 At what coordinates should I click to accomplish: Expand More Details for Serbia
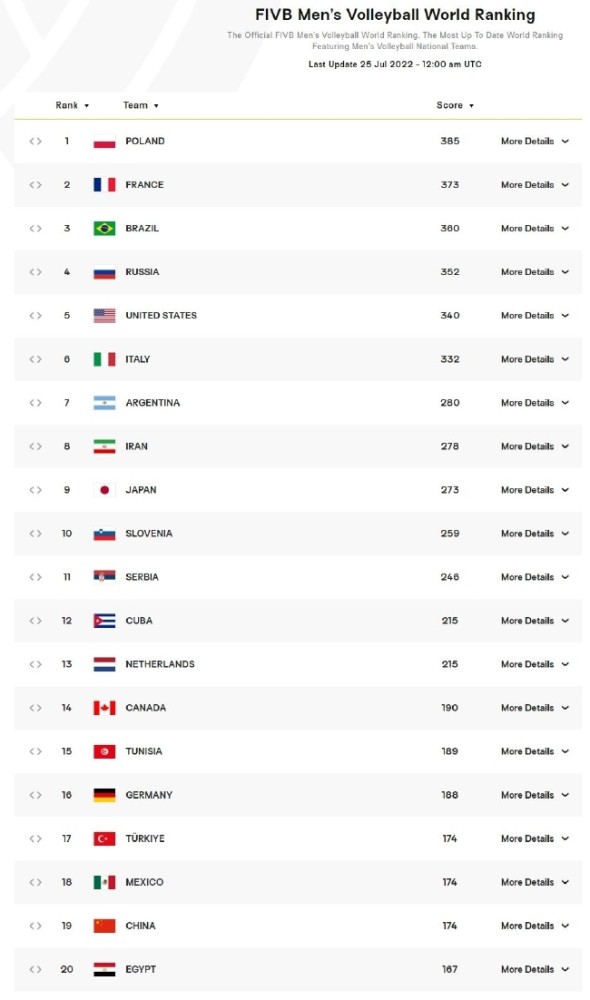[535, 578]
